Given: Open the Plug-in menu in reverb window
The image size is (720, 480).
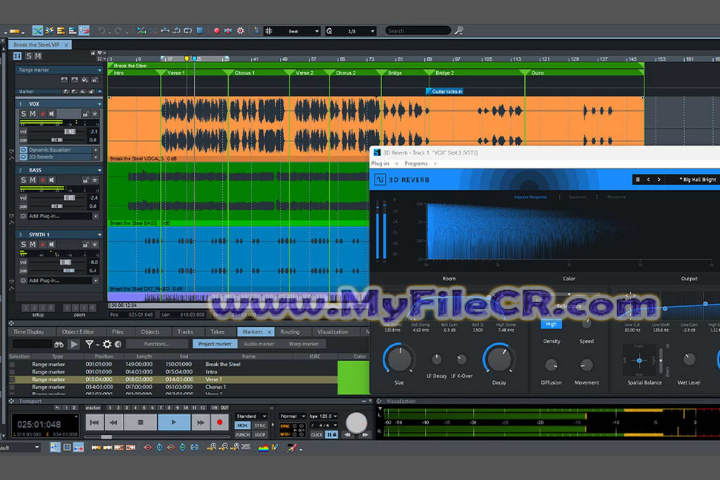Looking at the screenshot, I should pyautogui.click(x=380, y=164).
